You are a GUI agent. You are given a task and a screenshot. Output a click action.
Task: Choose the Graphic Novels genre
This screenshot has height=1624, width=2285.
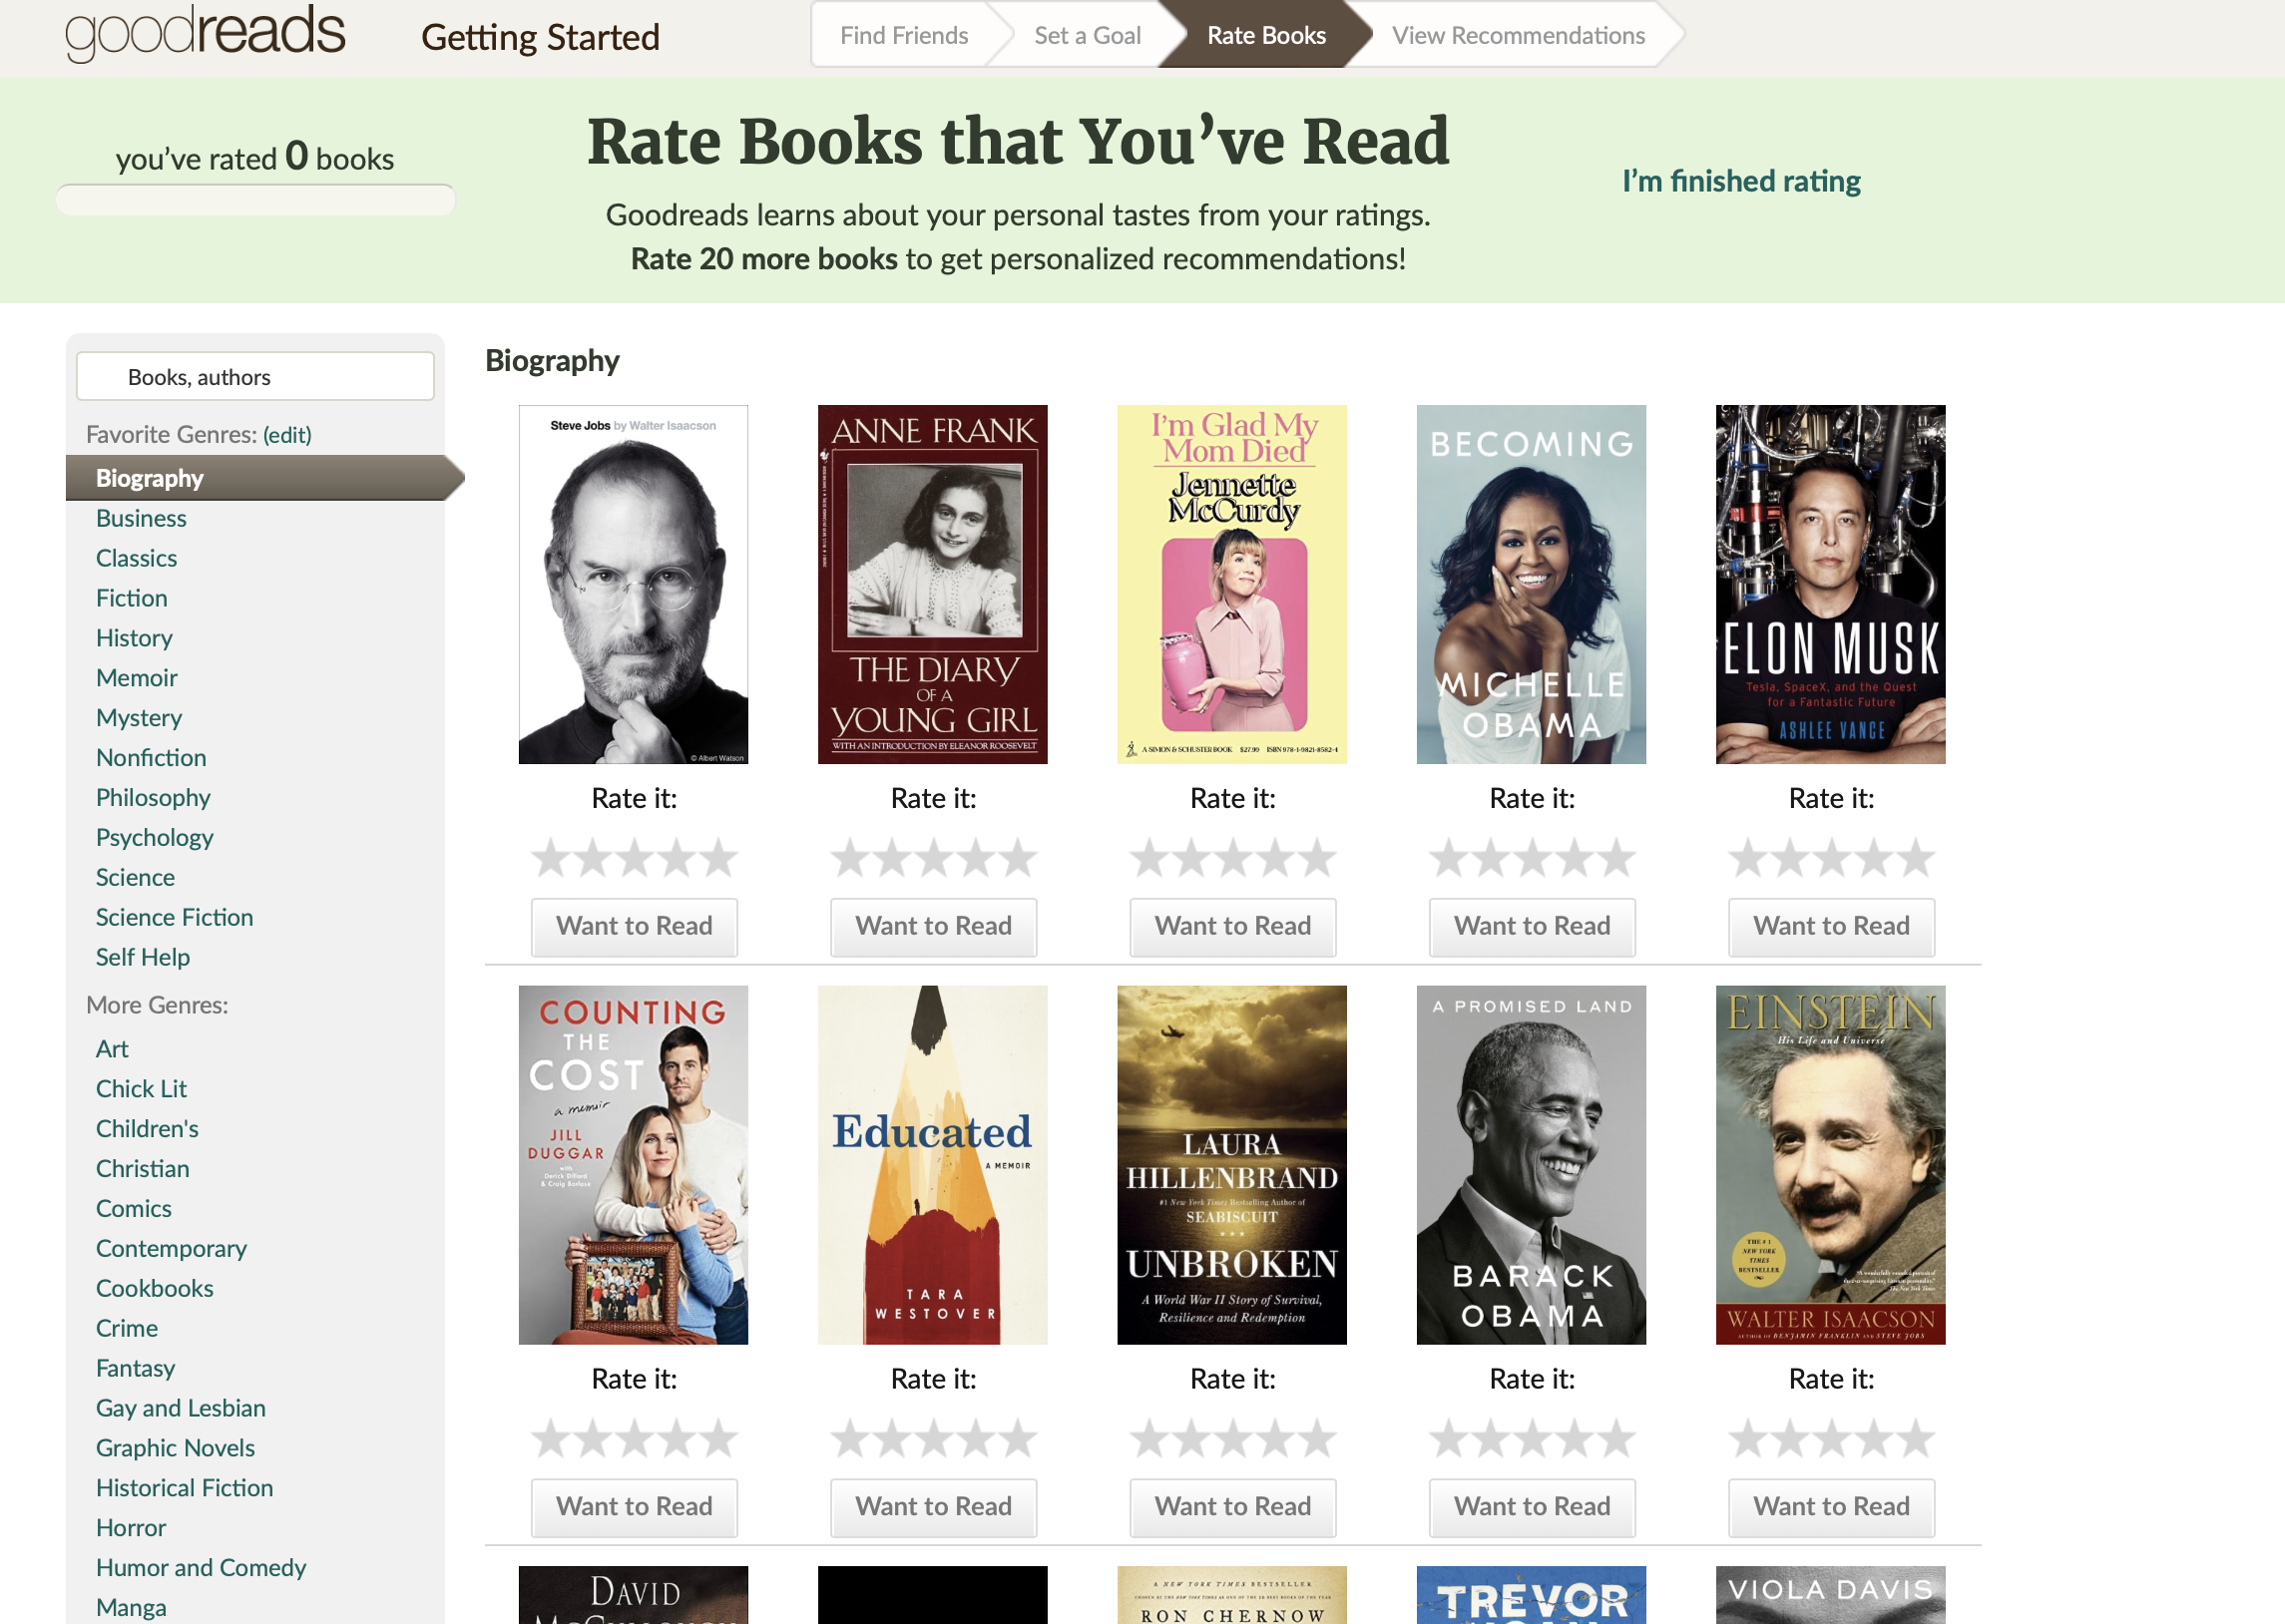pyautogui.click(x=175, y=1448)
